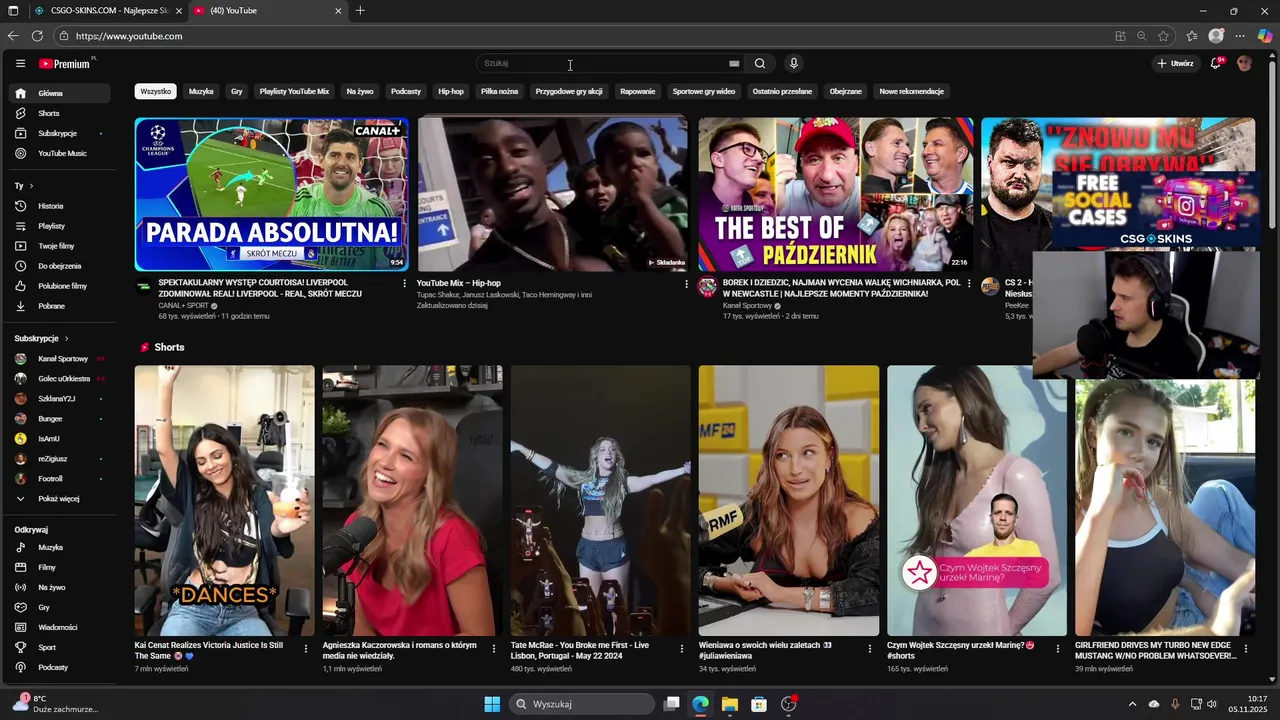1280x720 pixels.
Task: Open Kanał Sportowy subscription channel
Action: click(60, 358)
